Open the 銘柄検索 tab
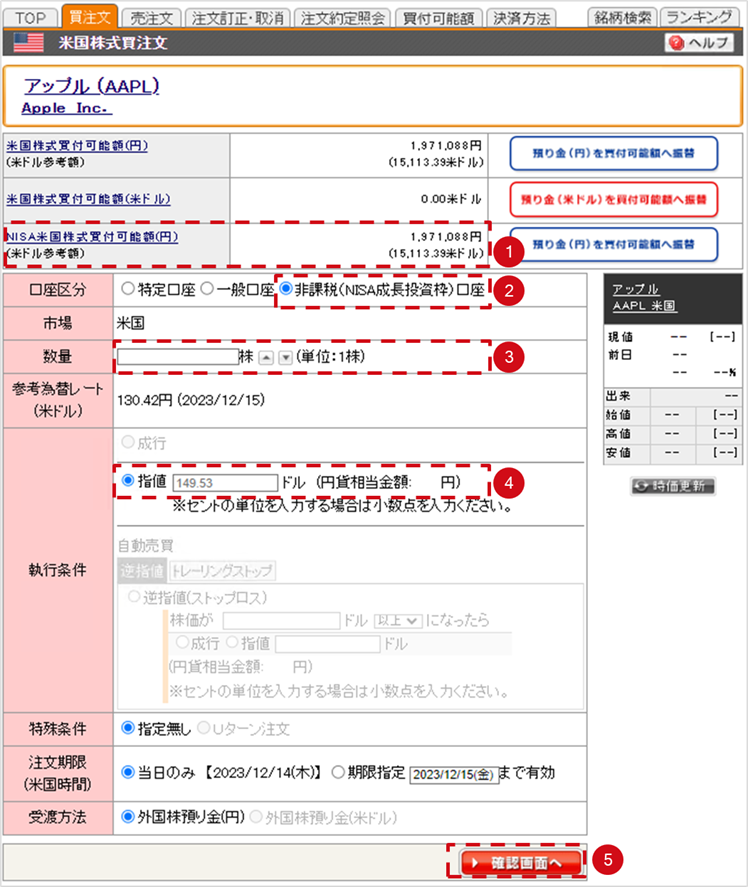The height and width of the screenshot is (887, 748). pyautogui.click(x=622, y=17)
